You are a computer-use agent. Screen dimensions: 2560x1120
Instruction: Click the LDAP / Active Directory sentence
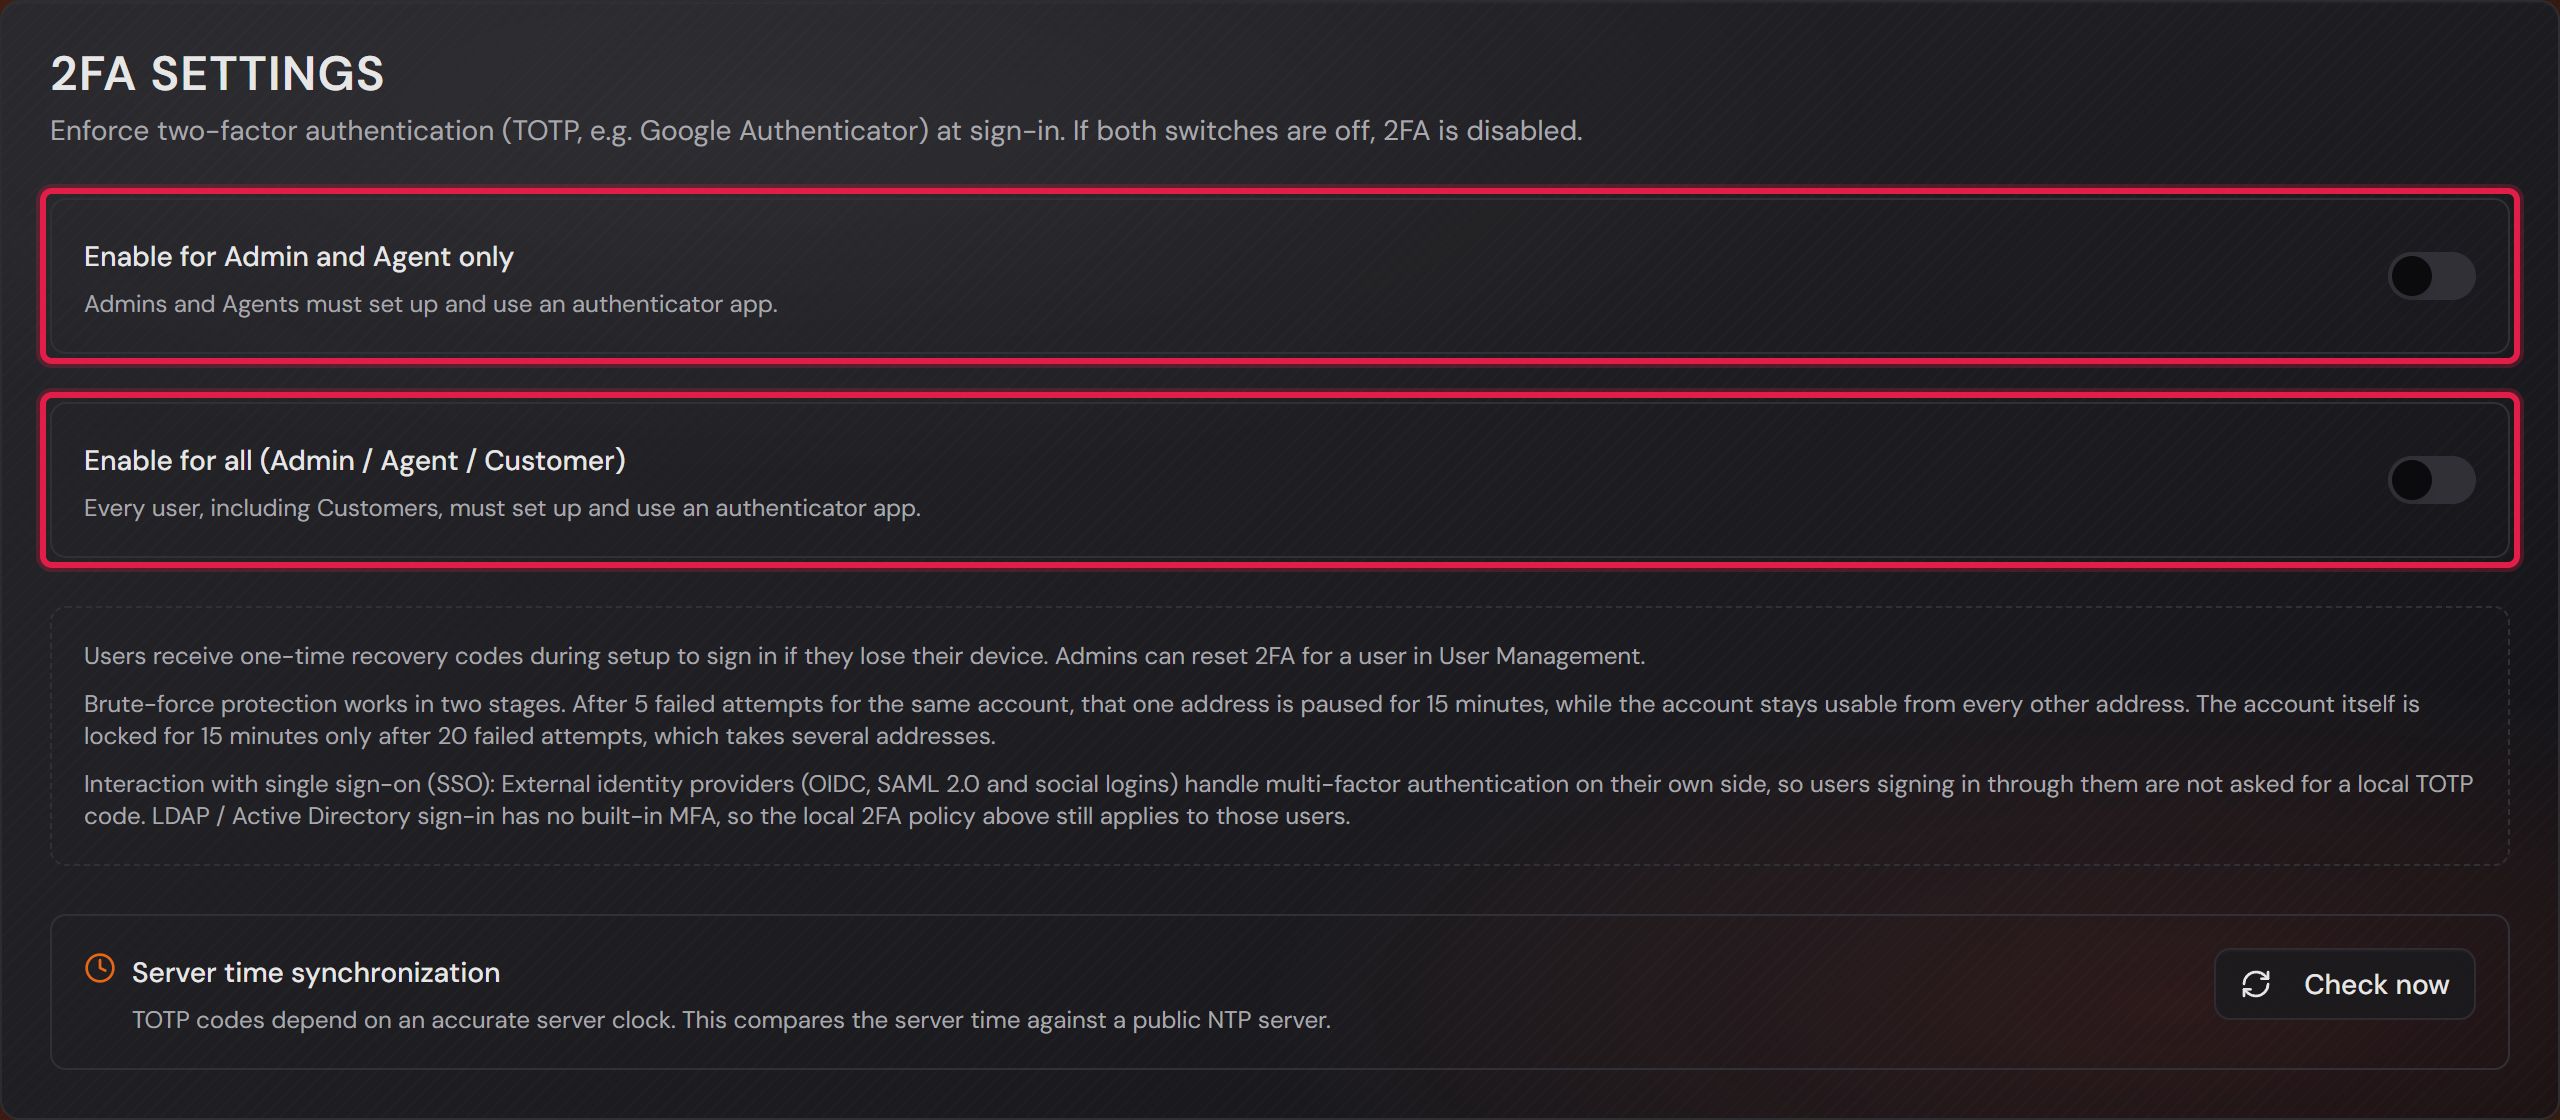pyautogui.click(x=750, y=816)
